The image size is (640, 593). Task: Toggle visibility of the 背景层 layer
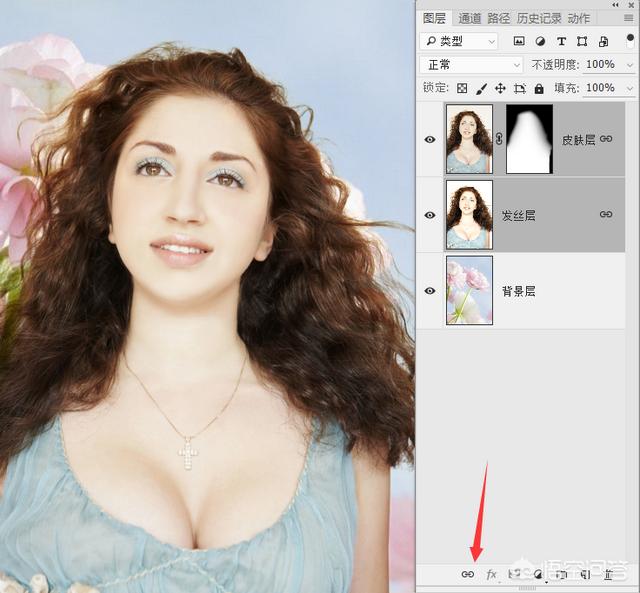(x=430, y=291)
